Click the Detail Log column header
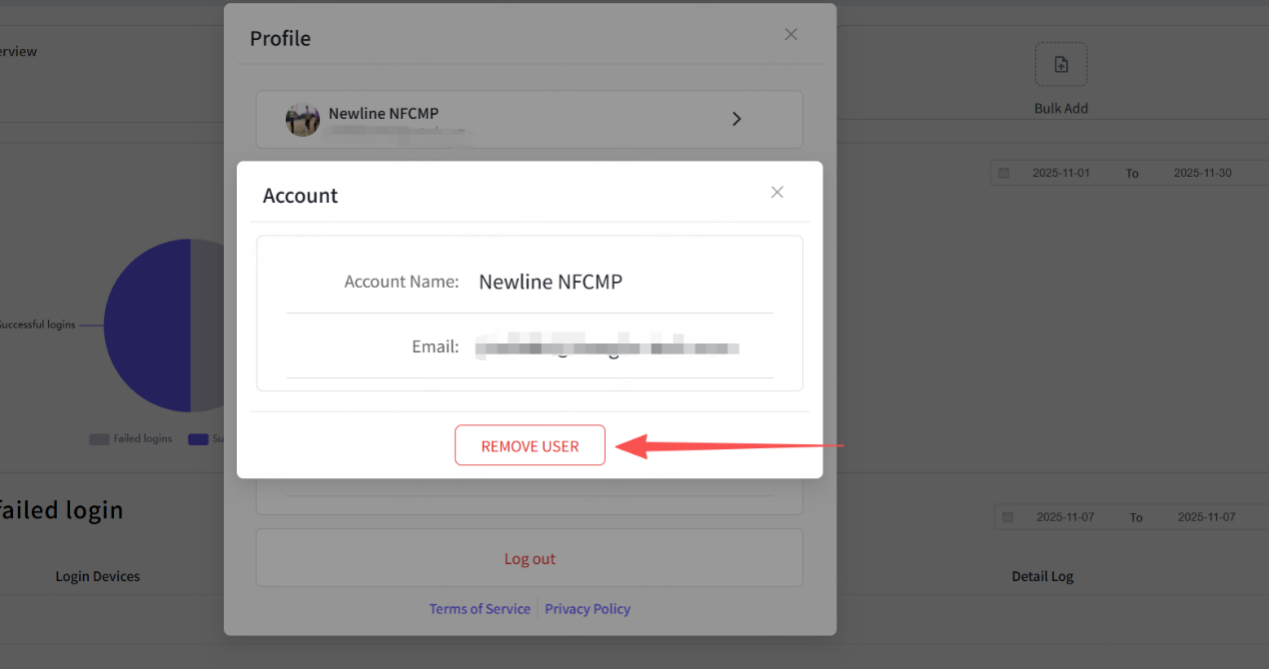 [x=1042, y=576]
